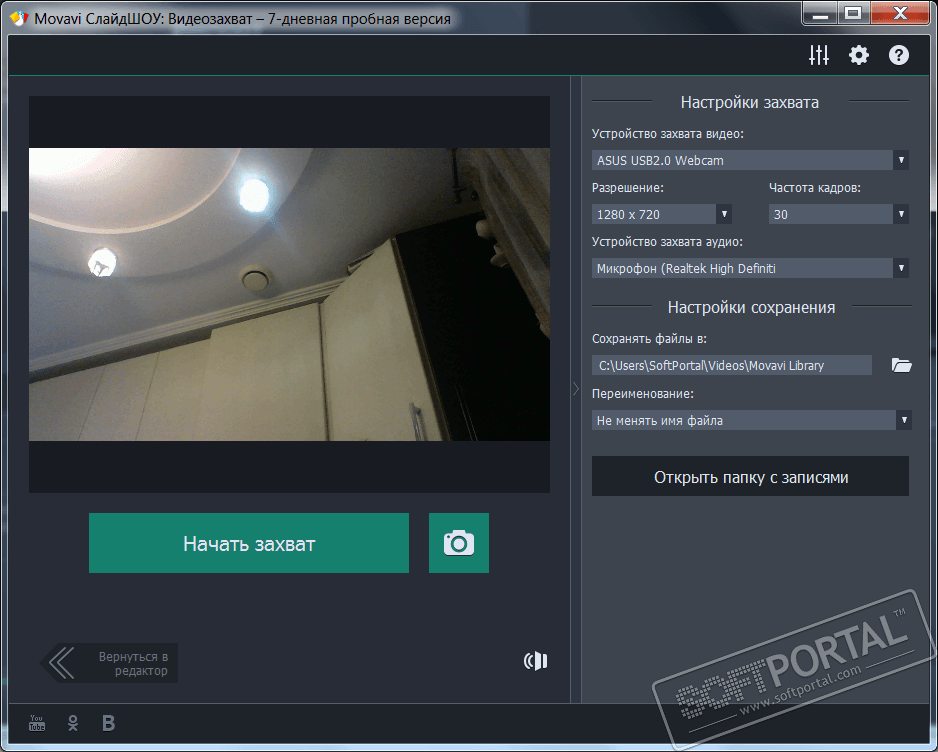Click the Сохранять файлы в label

click(x=649, y=339)
